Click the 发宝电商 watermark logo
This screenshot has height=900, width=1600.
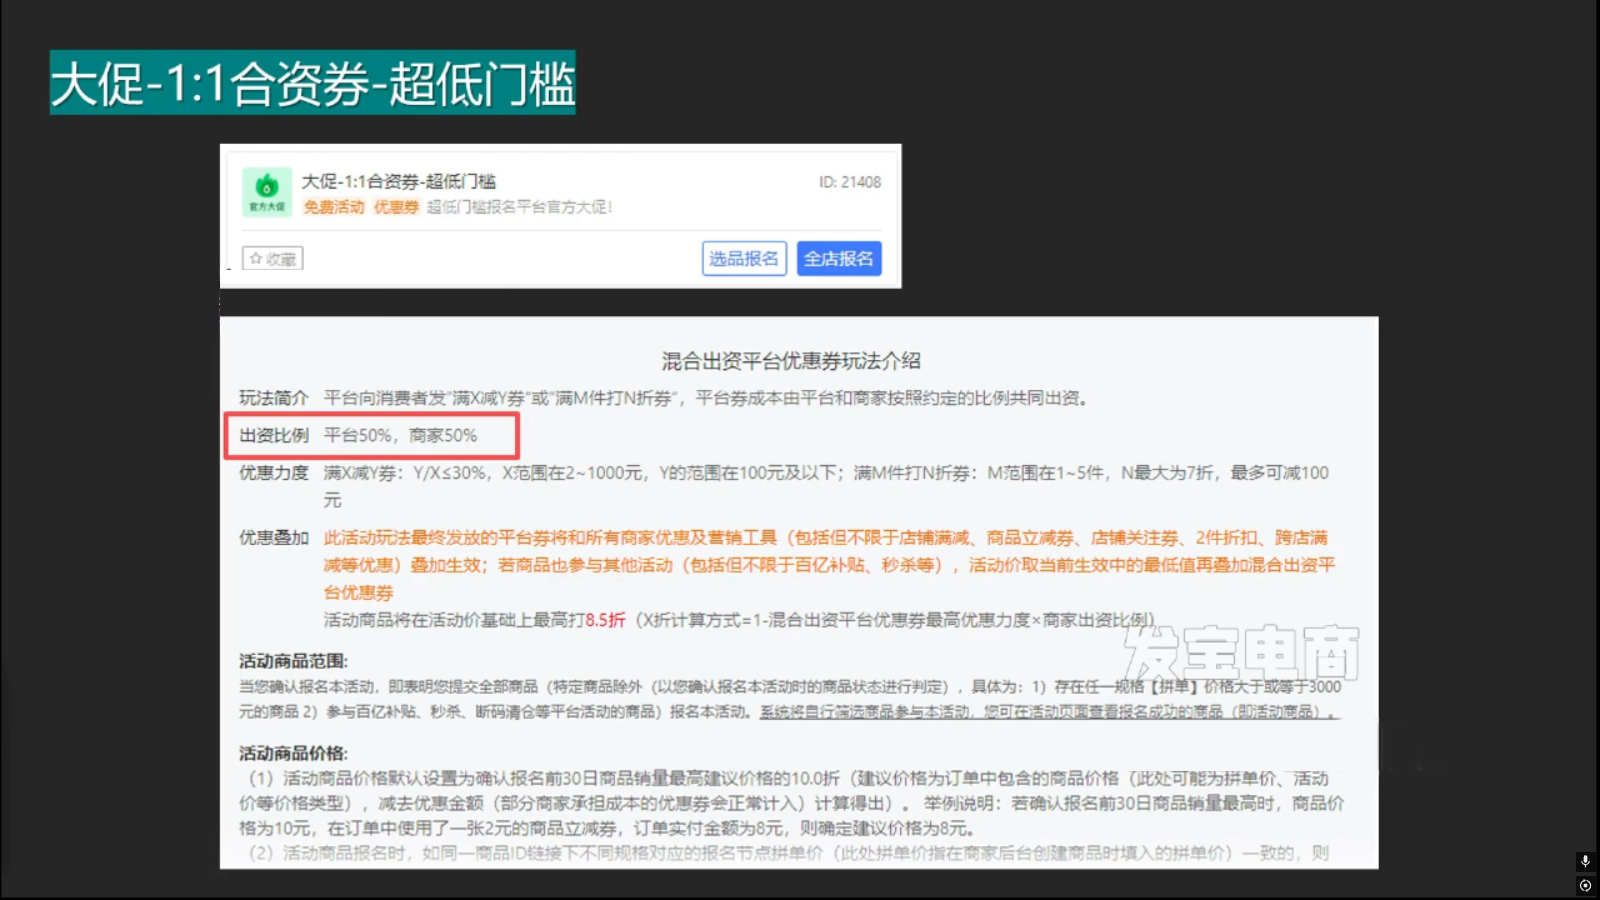(1241, 653)
